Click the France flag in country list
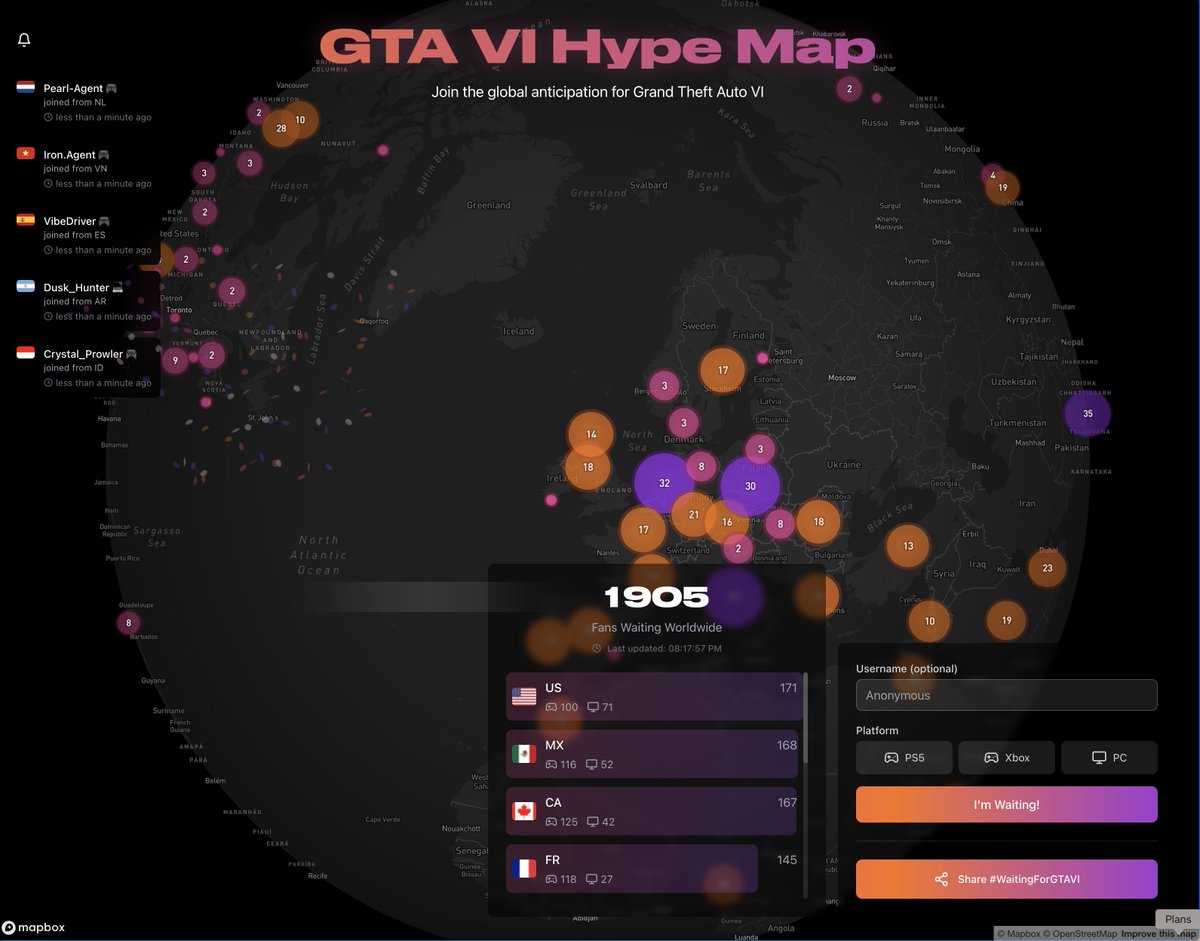The height and width of the screenshot is (941, 1200). pos(524,869)
